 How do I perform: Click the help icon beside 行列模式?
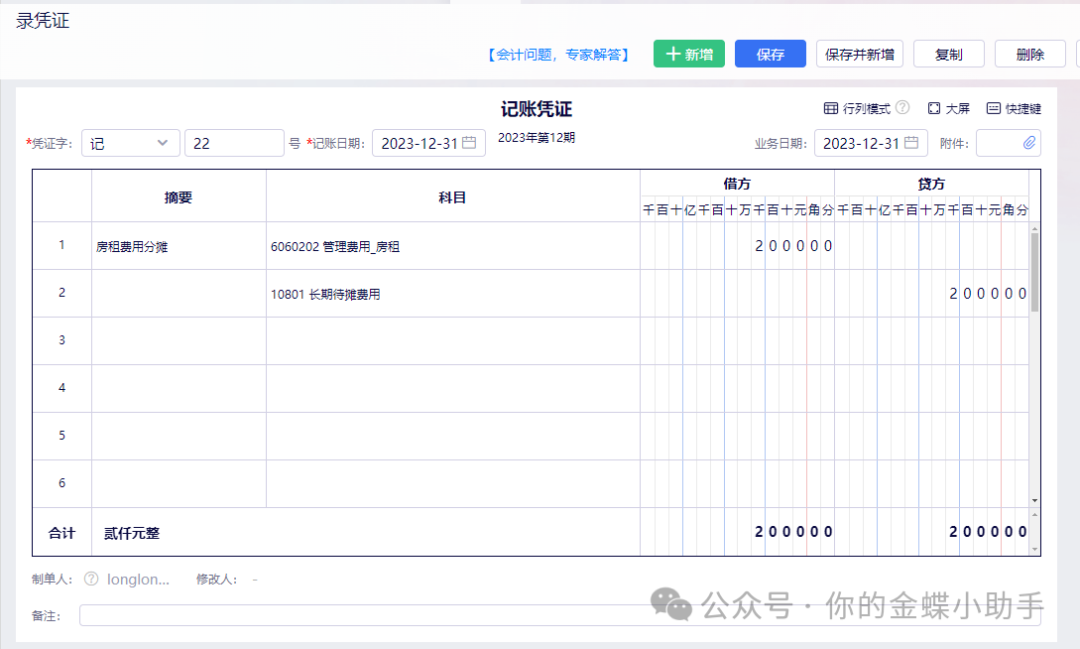coord(902,108)
